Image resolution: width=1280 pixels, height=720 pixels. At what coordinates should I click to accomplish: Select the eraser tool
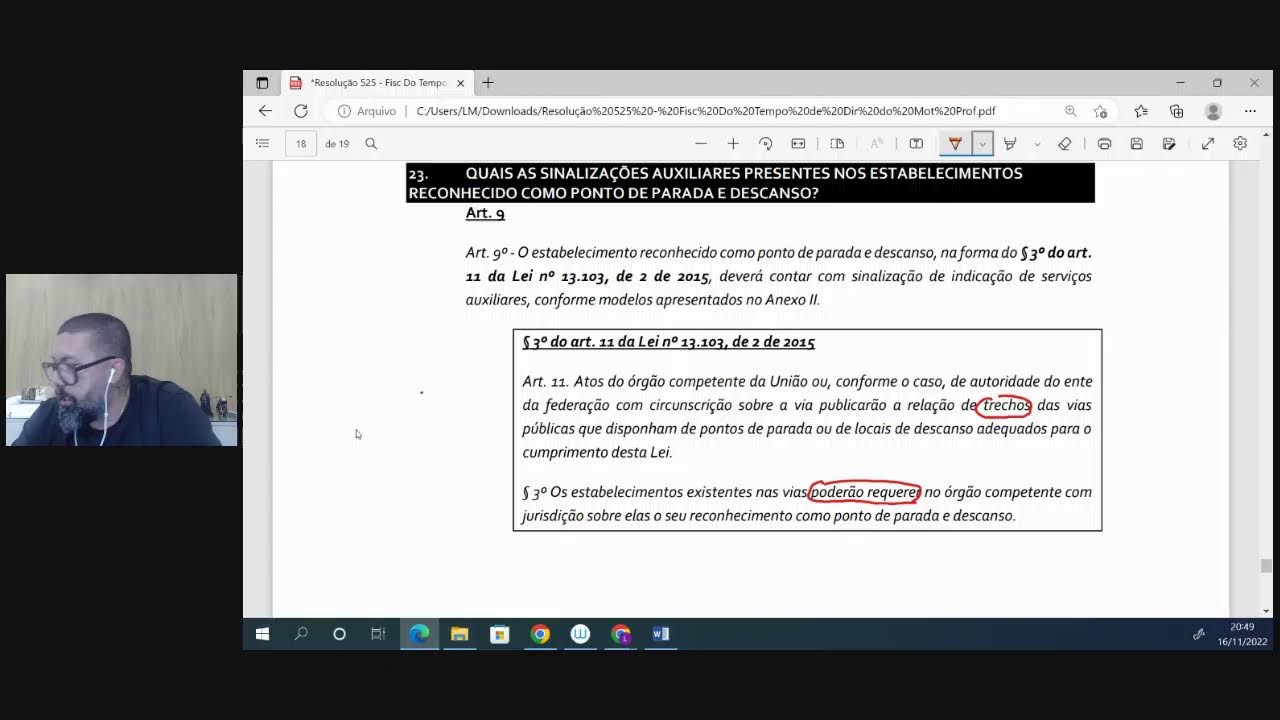click(x=1065, y=144)
